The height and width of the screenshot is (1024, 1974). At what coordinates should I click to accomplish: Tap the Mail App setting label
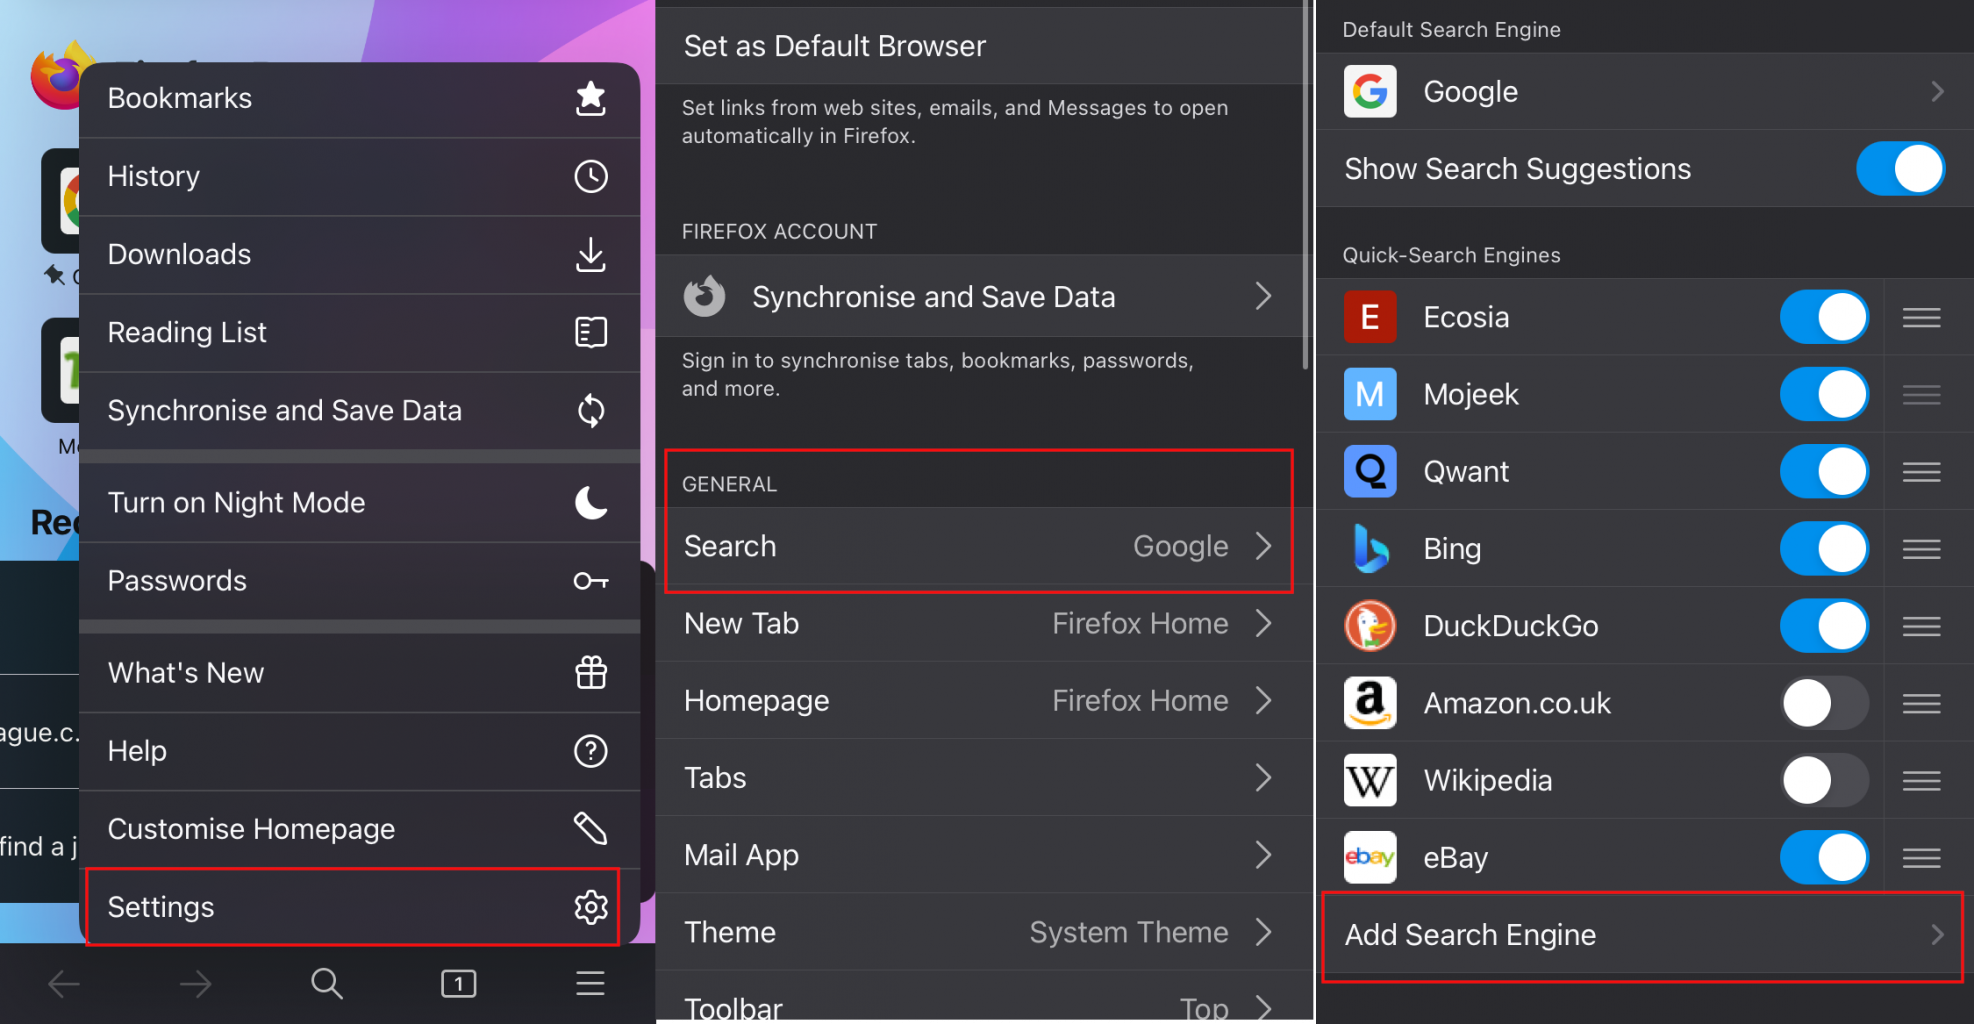(x=741, y=855)
